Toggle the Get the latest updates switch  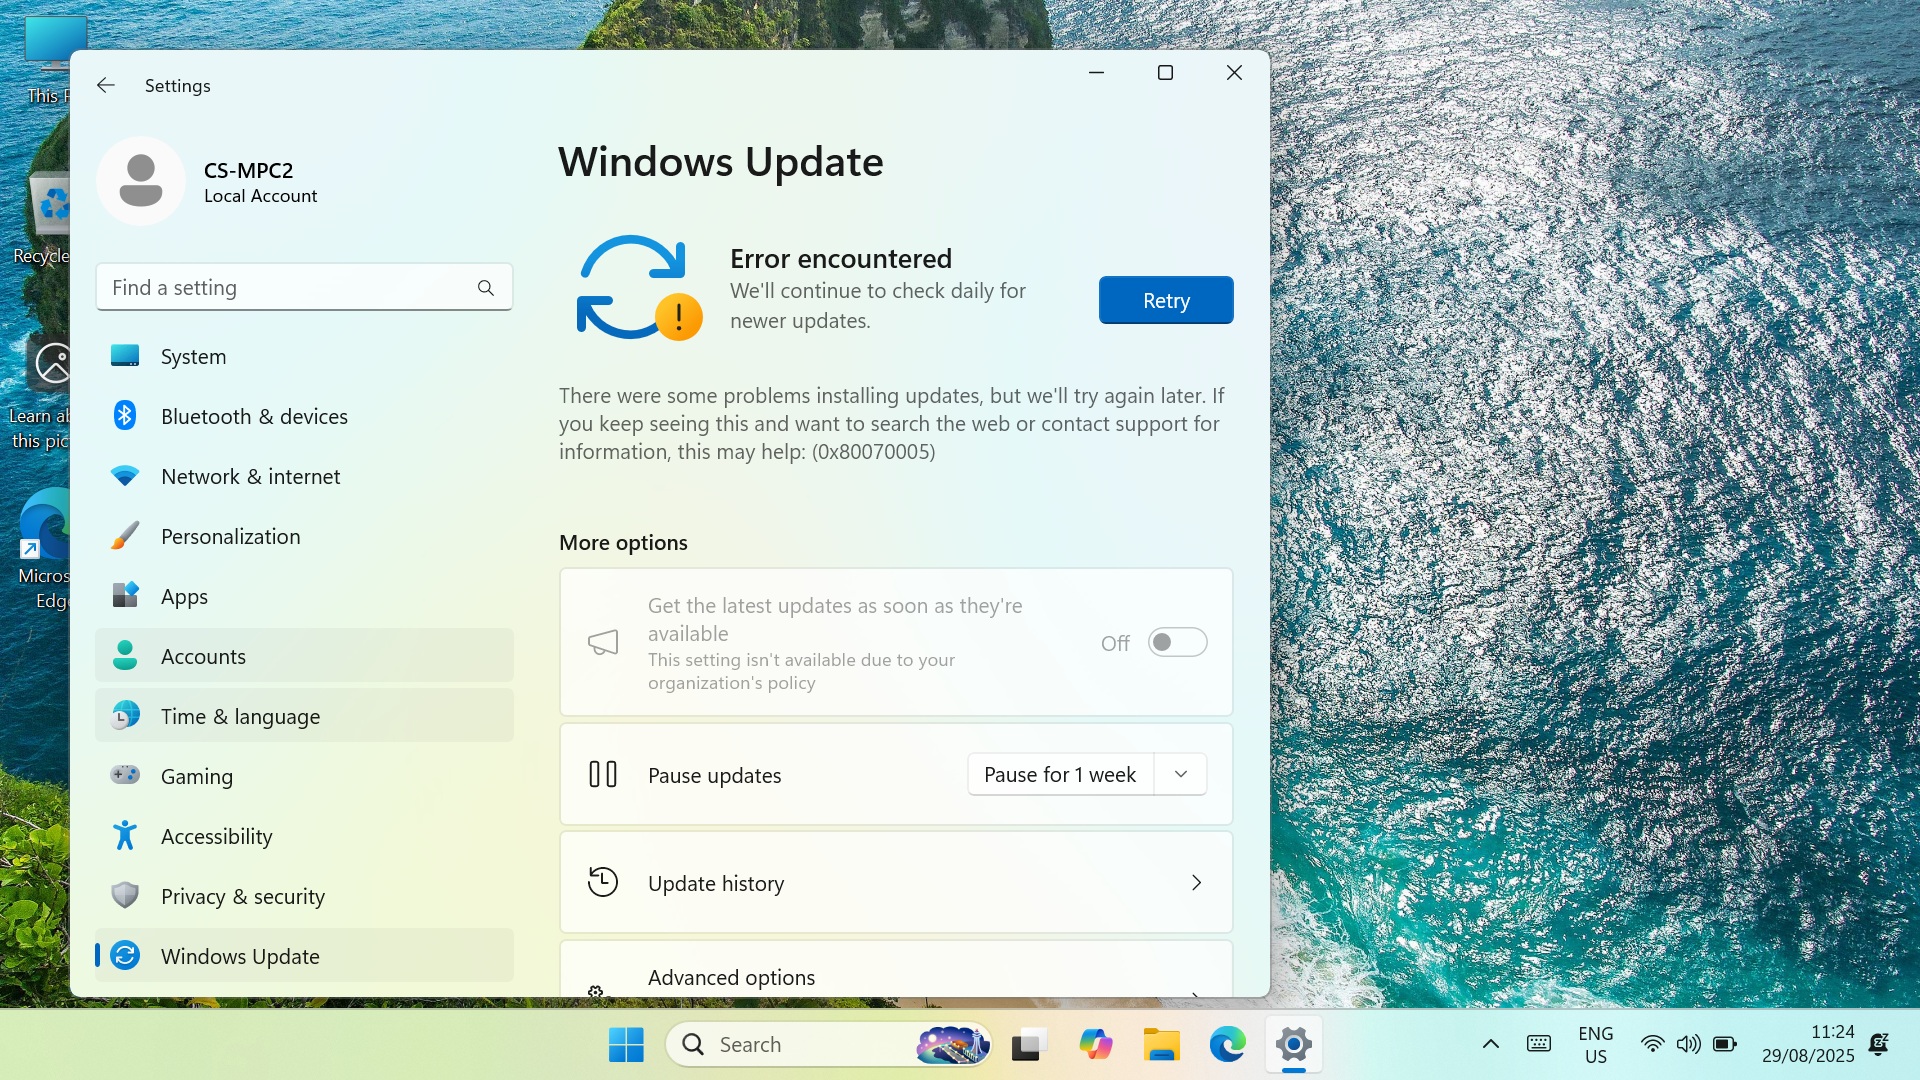[x=1177, y=642]
